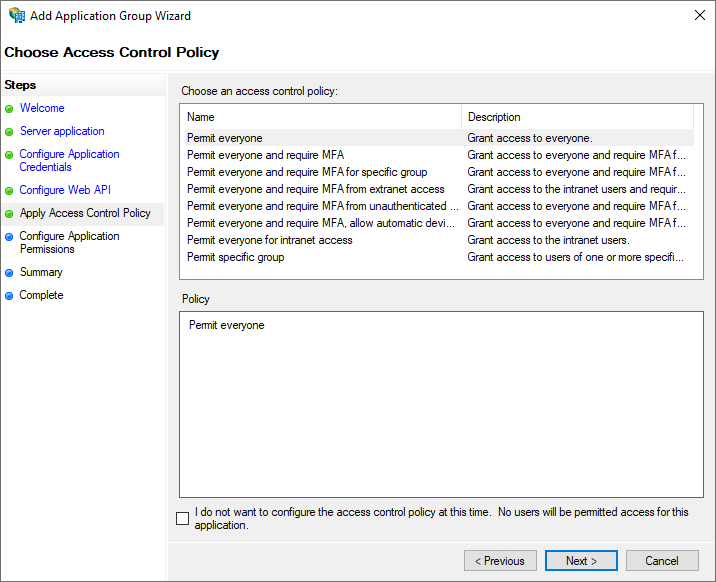Click the blue bullet beside Complete step
This screenshot has height=582, width=716.
tap(10, 296)
